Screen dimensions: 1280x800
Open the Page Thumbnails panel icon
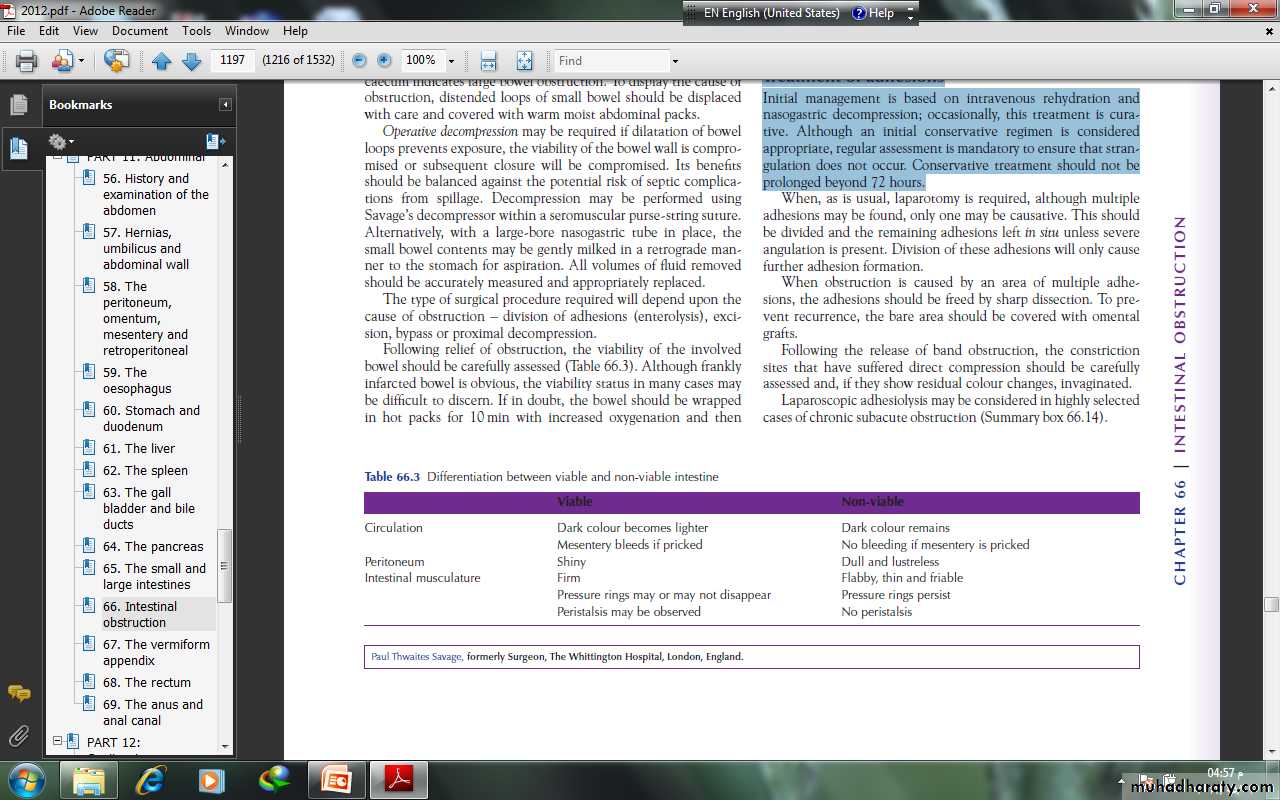[x=18, y=105]
